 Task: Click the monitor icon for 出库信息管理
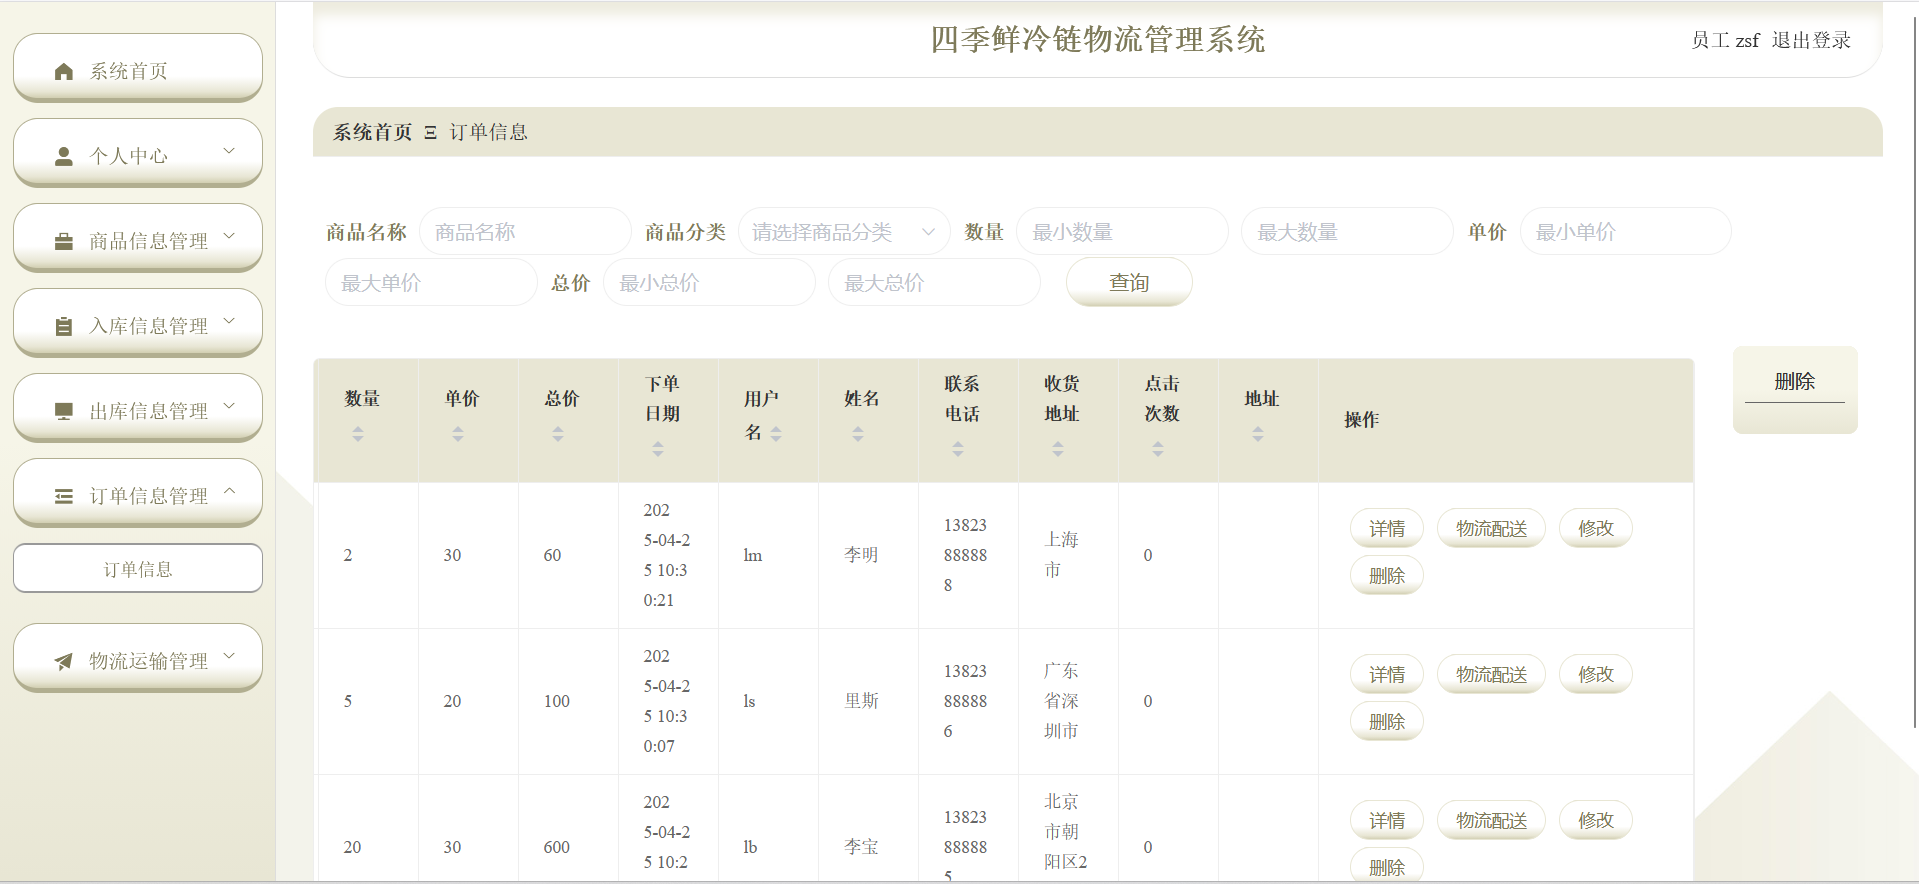64,411
